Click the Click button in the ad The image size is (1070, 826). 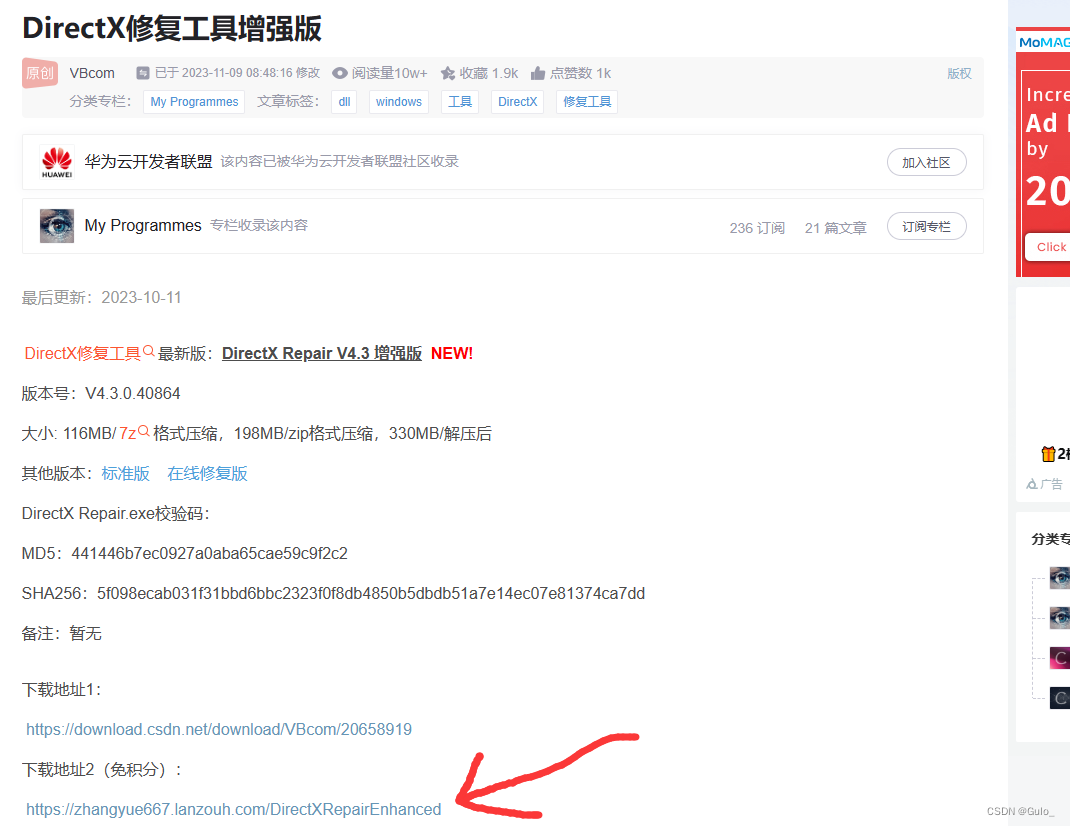(x=1048, y=247)
